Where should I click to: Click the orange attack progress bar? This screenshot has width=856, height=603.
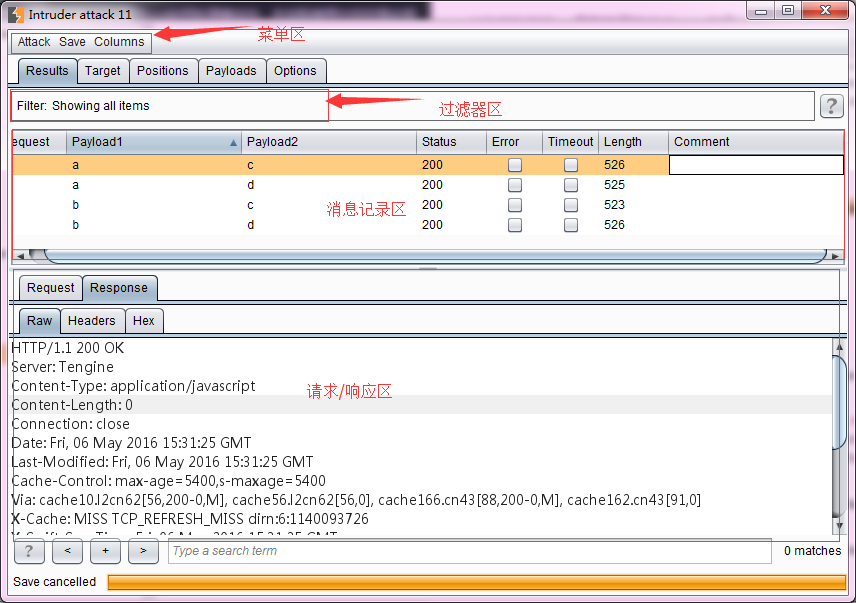[477, 582]
